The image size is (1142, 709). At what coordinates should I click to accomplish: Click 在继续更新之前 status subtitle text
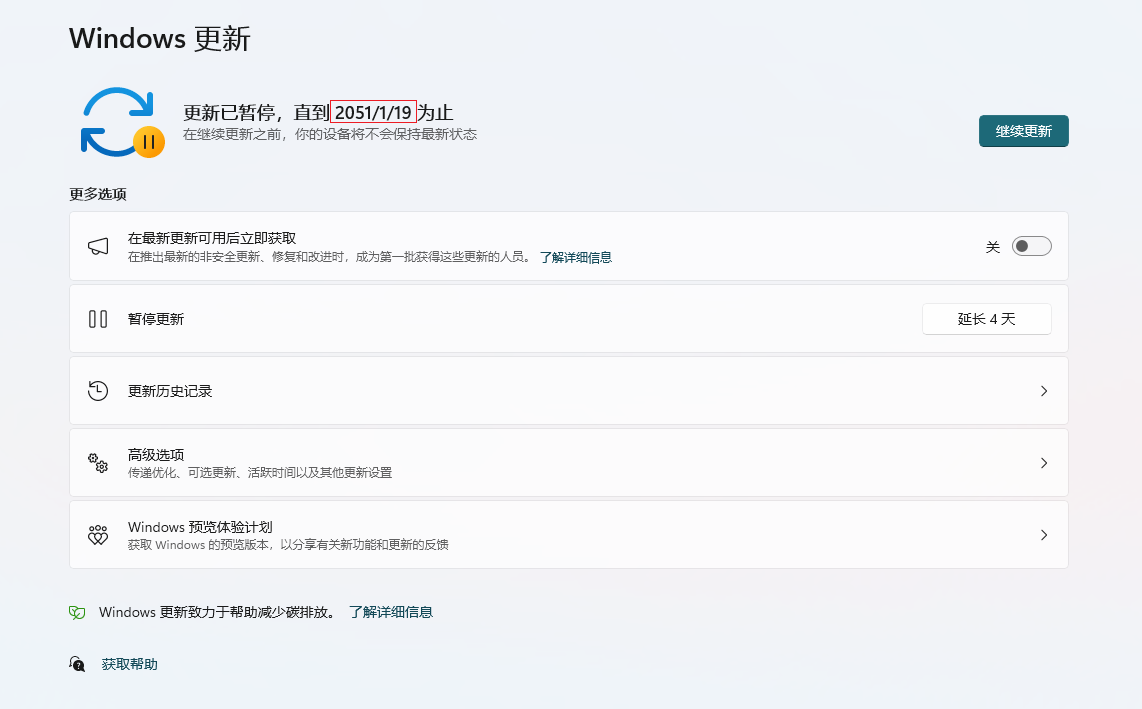click(x=330, y=134)
